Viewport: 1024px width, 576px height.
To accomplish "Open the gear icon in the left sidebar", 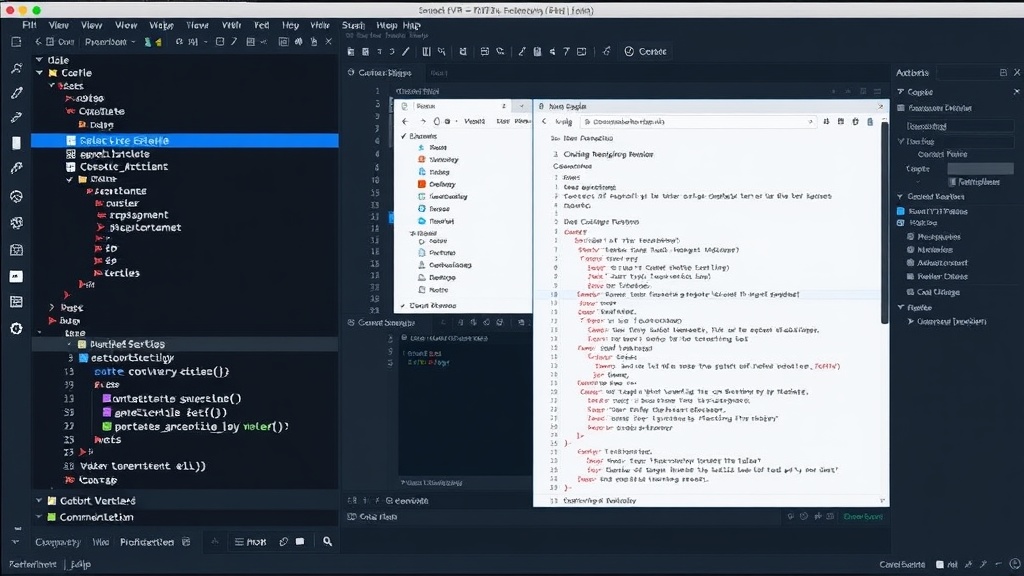I will [x=16, y=328].
